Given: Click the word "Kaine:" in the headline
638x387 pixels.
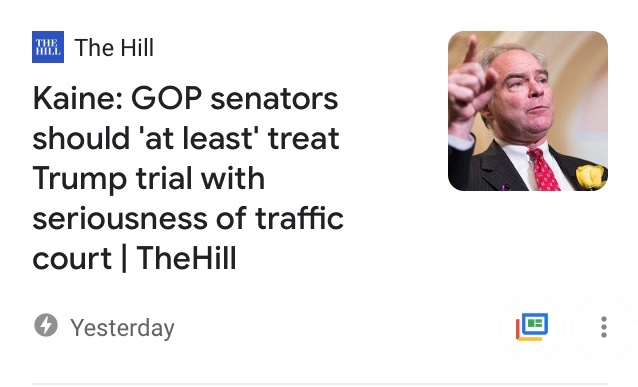Looking at the screenshot, I should coord(78,98).
